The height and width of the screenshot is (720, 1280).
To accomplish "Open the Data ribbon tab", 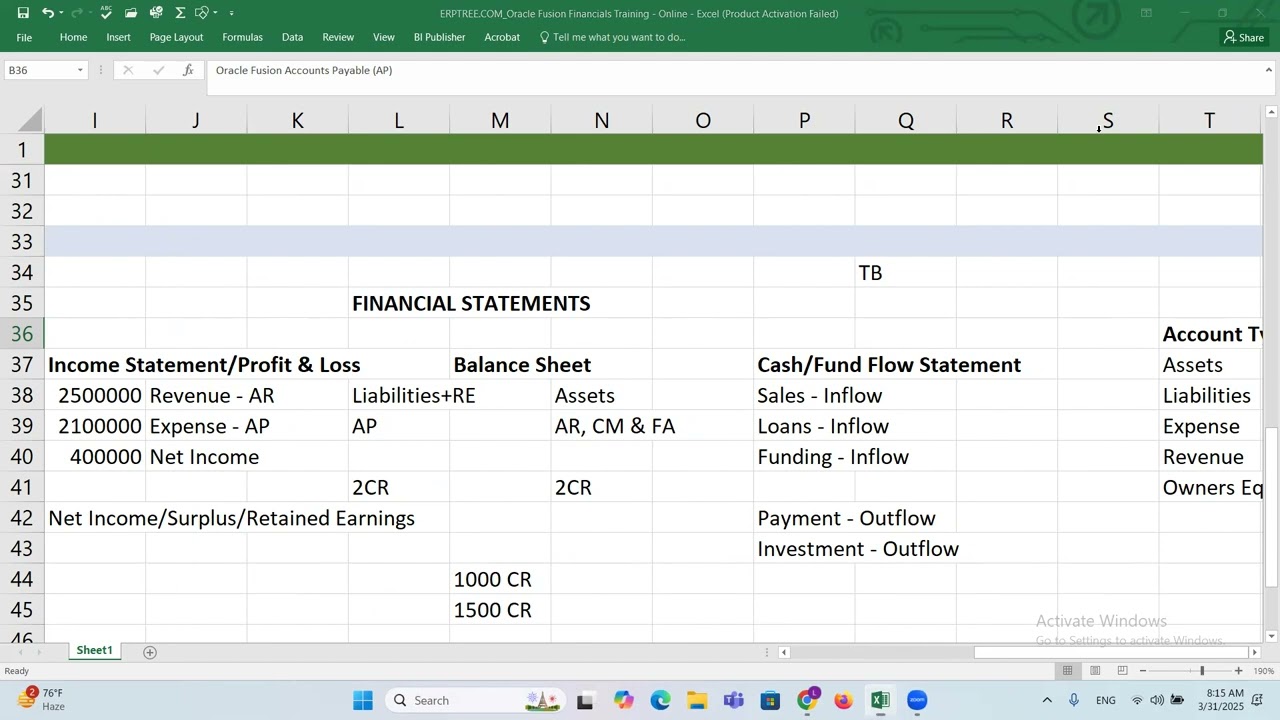I will [x=292, y=37].
